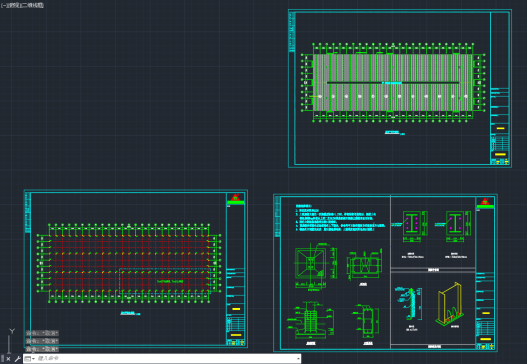Image resolution: width=527 pixels, height=364 pixels.
Task: Open the 二维线框 visual style menu
Action: point(32,5)
